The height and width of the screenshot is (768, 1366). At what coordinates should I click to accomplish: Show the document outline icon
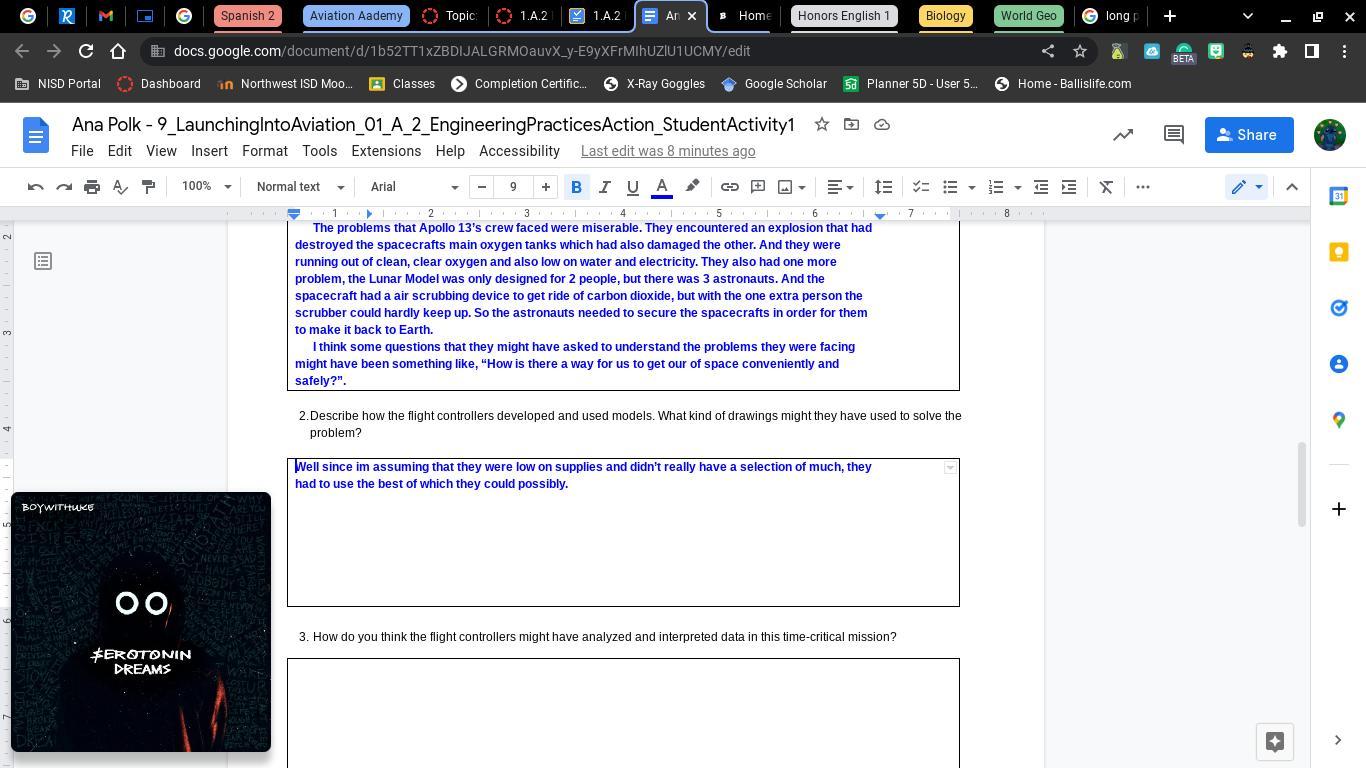coord(43,261)
